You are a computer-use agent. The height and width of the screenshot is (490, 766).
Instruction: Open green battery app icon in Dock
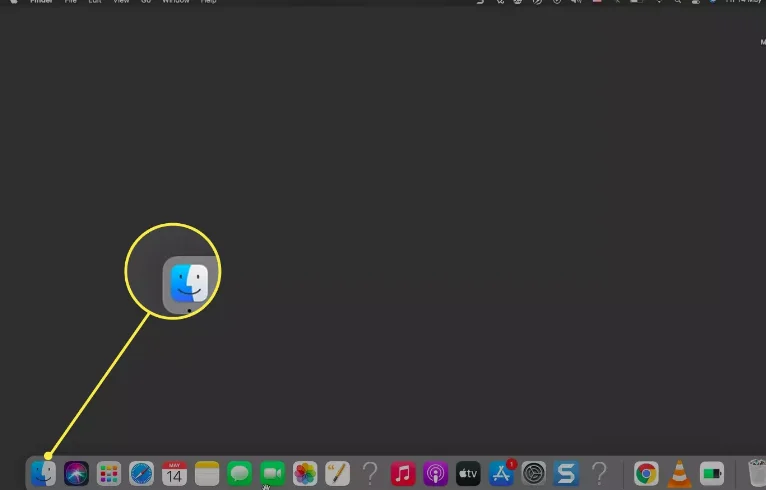(x=712, y=473)
